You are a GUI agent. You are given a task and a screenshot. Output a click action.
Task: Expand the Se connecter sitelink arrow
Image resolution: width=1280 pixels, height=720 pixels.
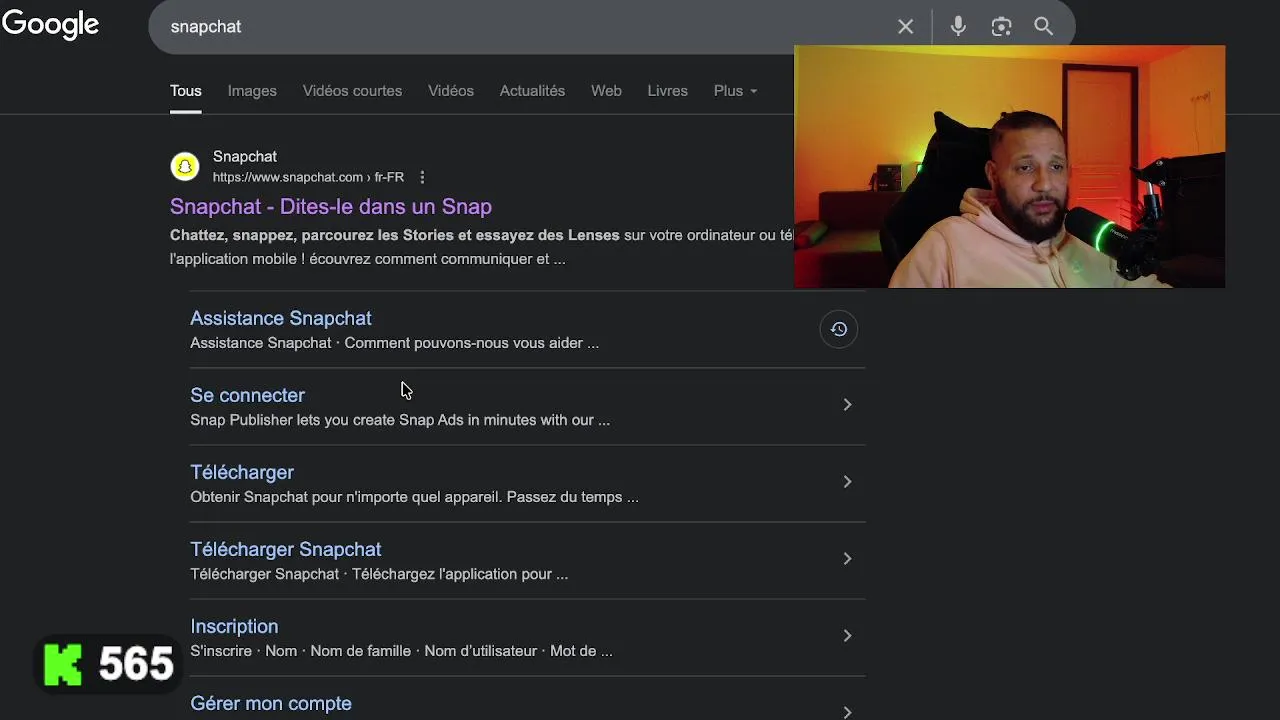pyautogui.click(x=847, y=405)
